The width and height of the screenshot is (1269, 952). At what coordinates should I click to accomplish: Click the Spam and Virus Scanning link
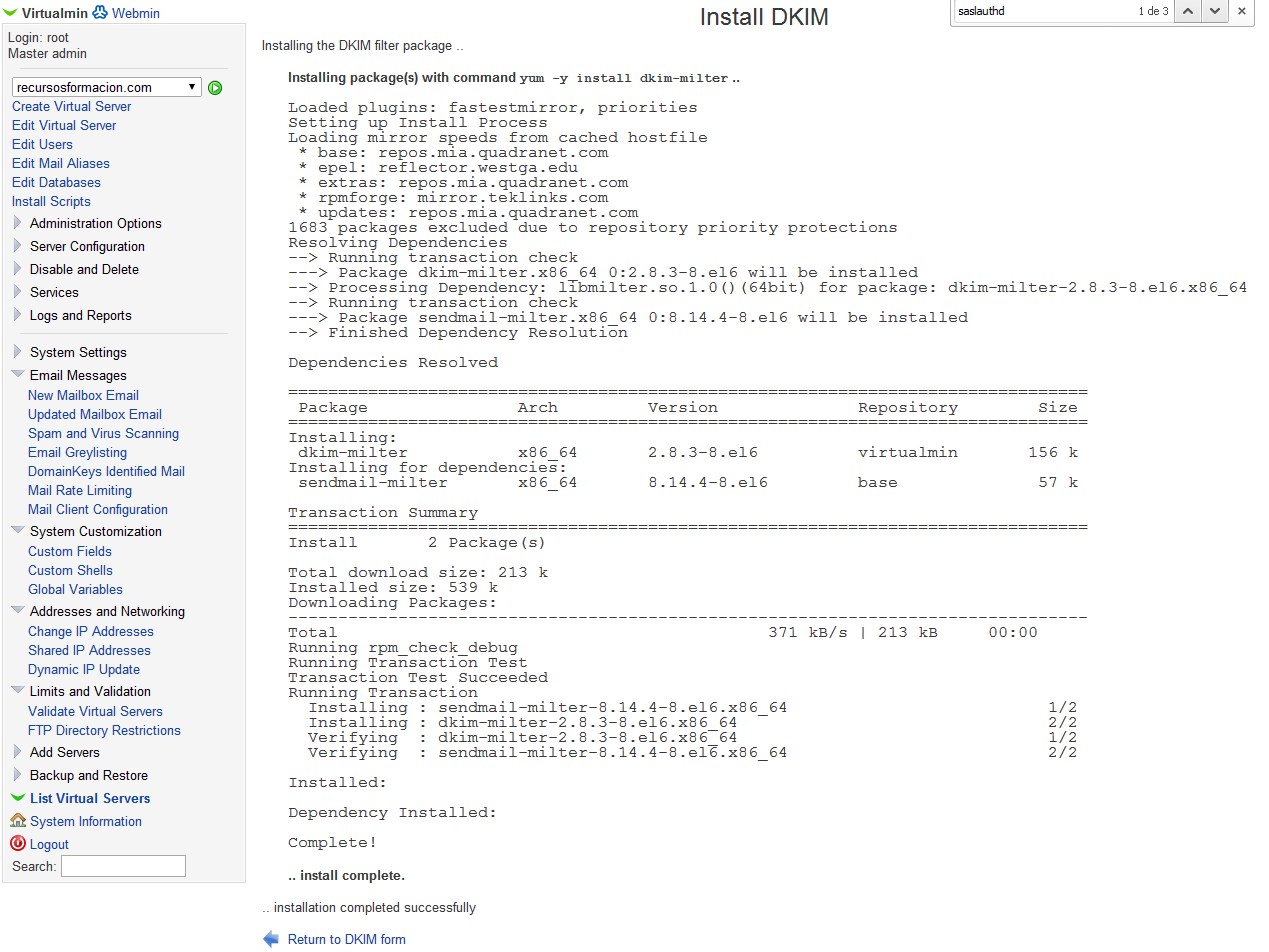click(103, 433)
